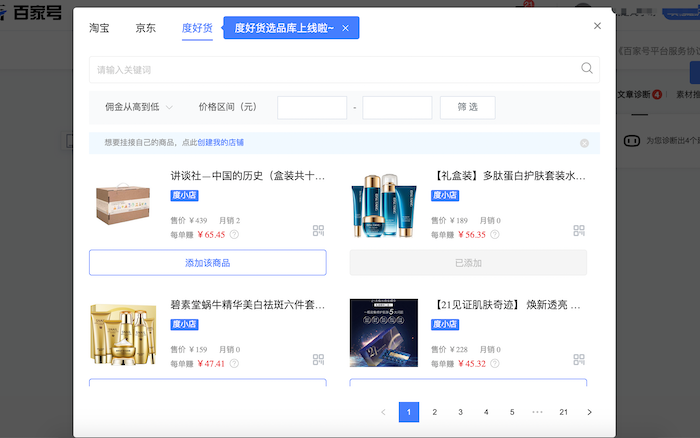This screenshot has width=700, height=438.
Task: Show QR code for 讲谈社 中国的历史 product
Action: pos(318,230)
